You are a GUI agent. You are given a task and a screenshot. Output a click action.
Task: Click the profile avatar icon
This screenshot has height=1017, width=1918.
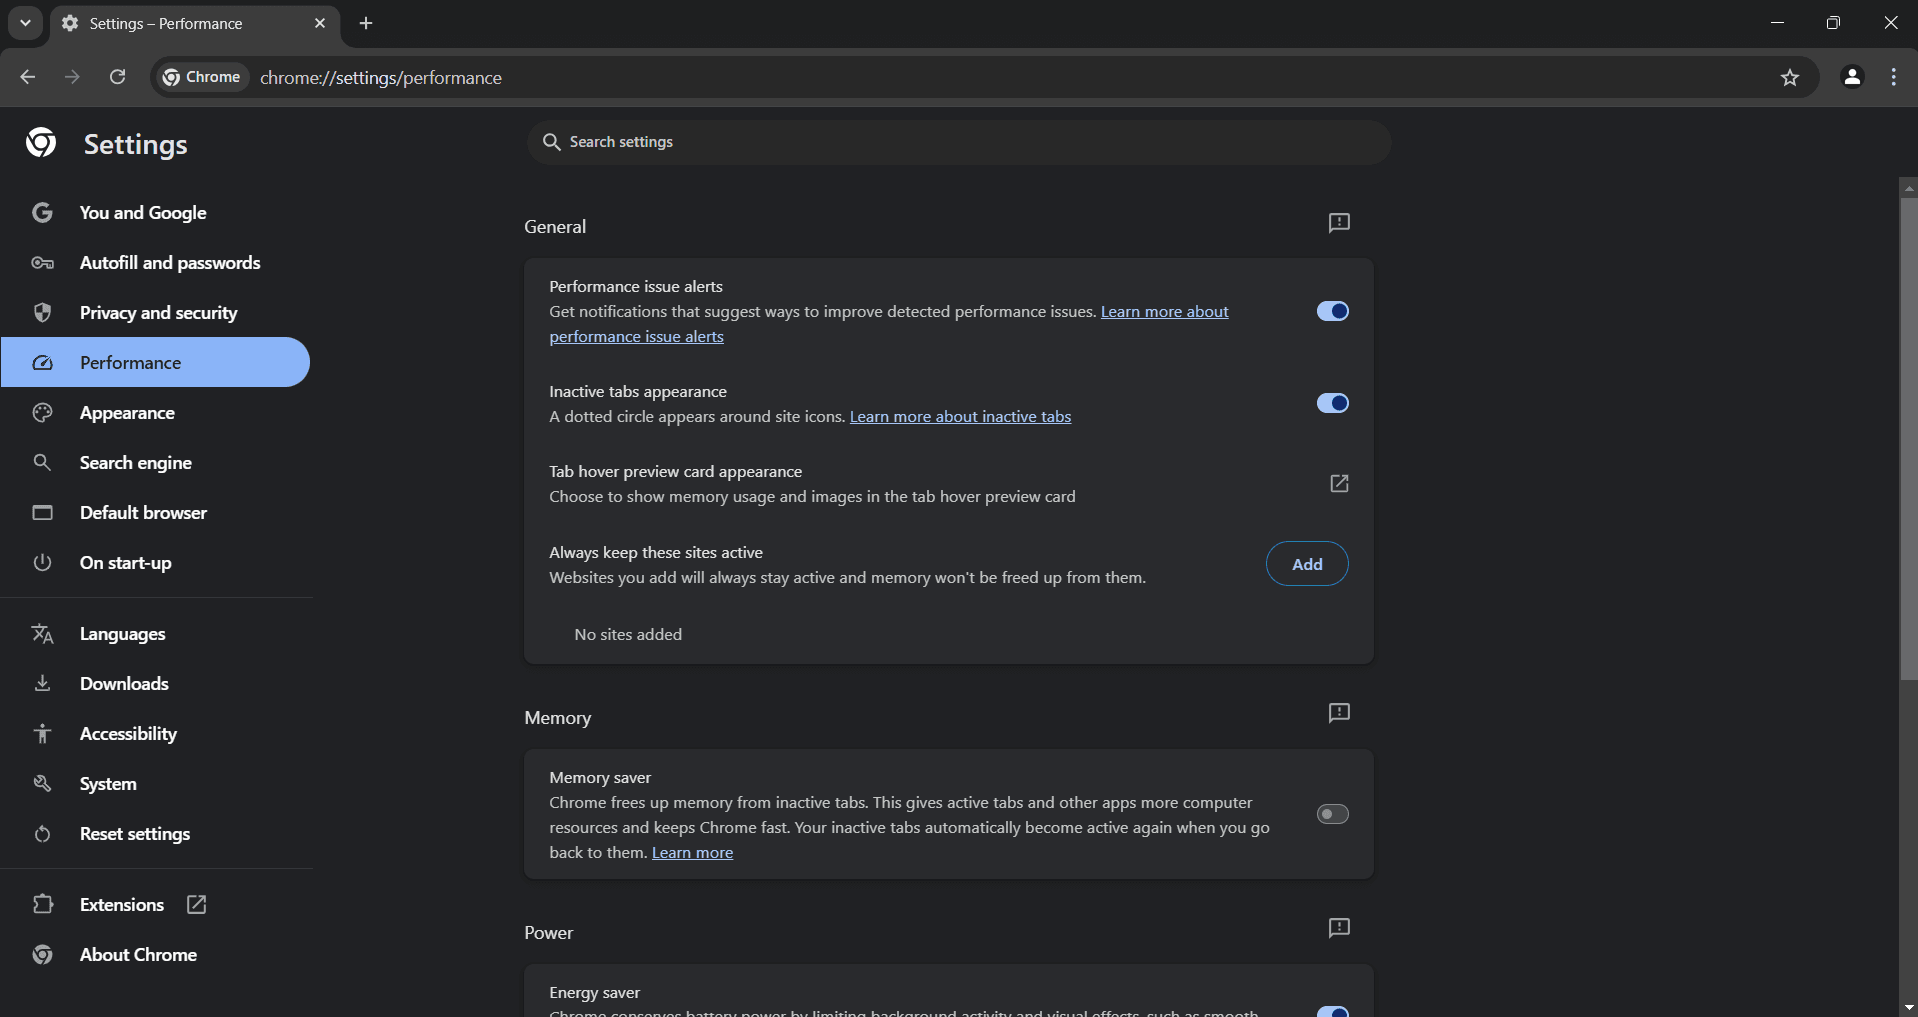point(1852,78)
